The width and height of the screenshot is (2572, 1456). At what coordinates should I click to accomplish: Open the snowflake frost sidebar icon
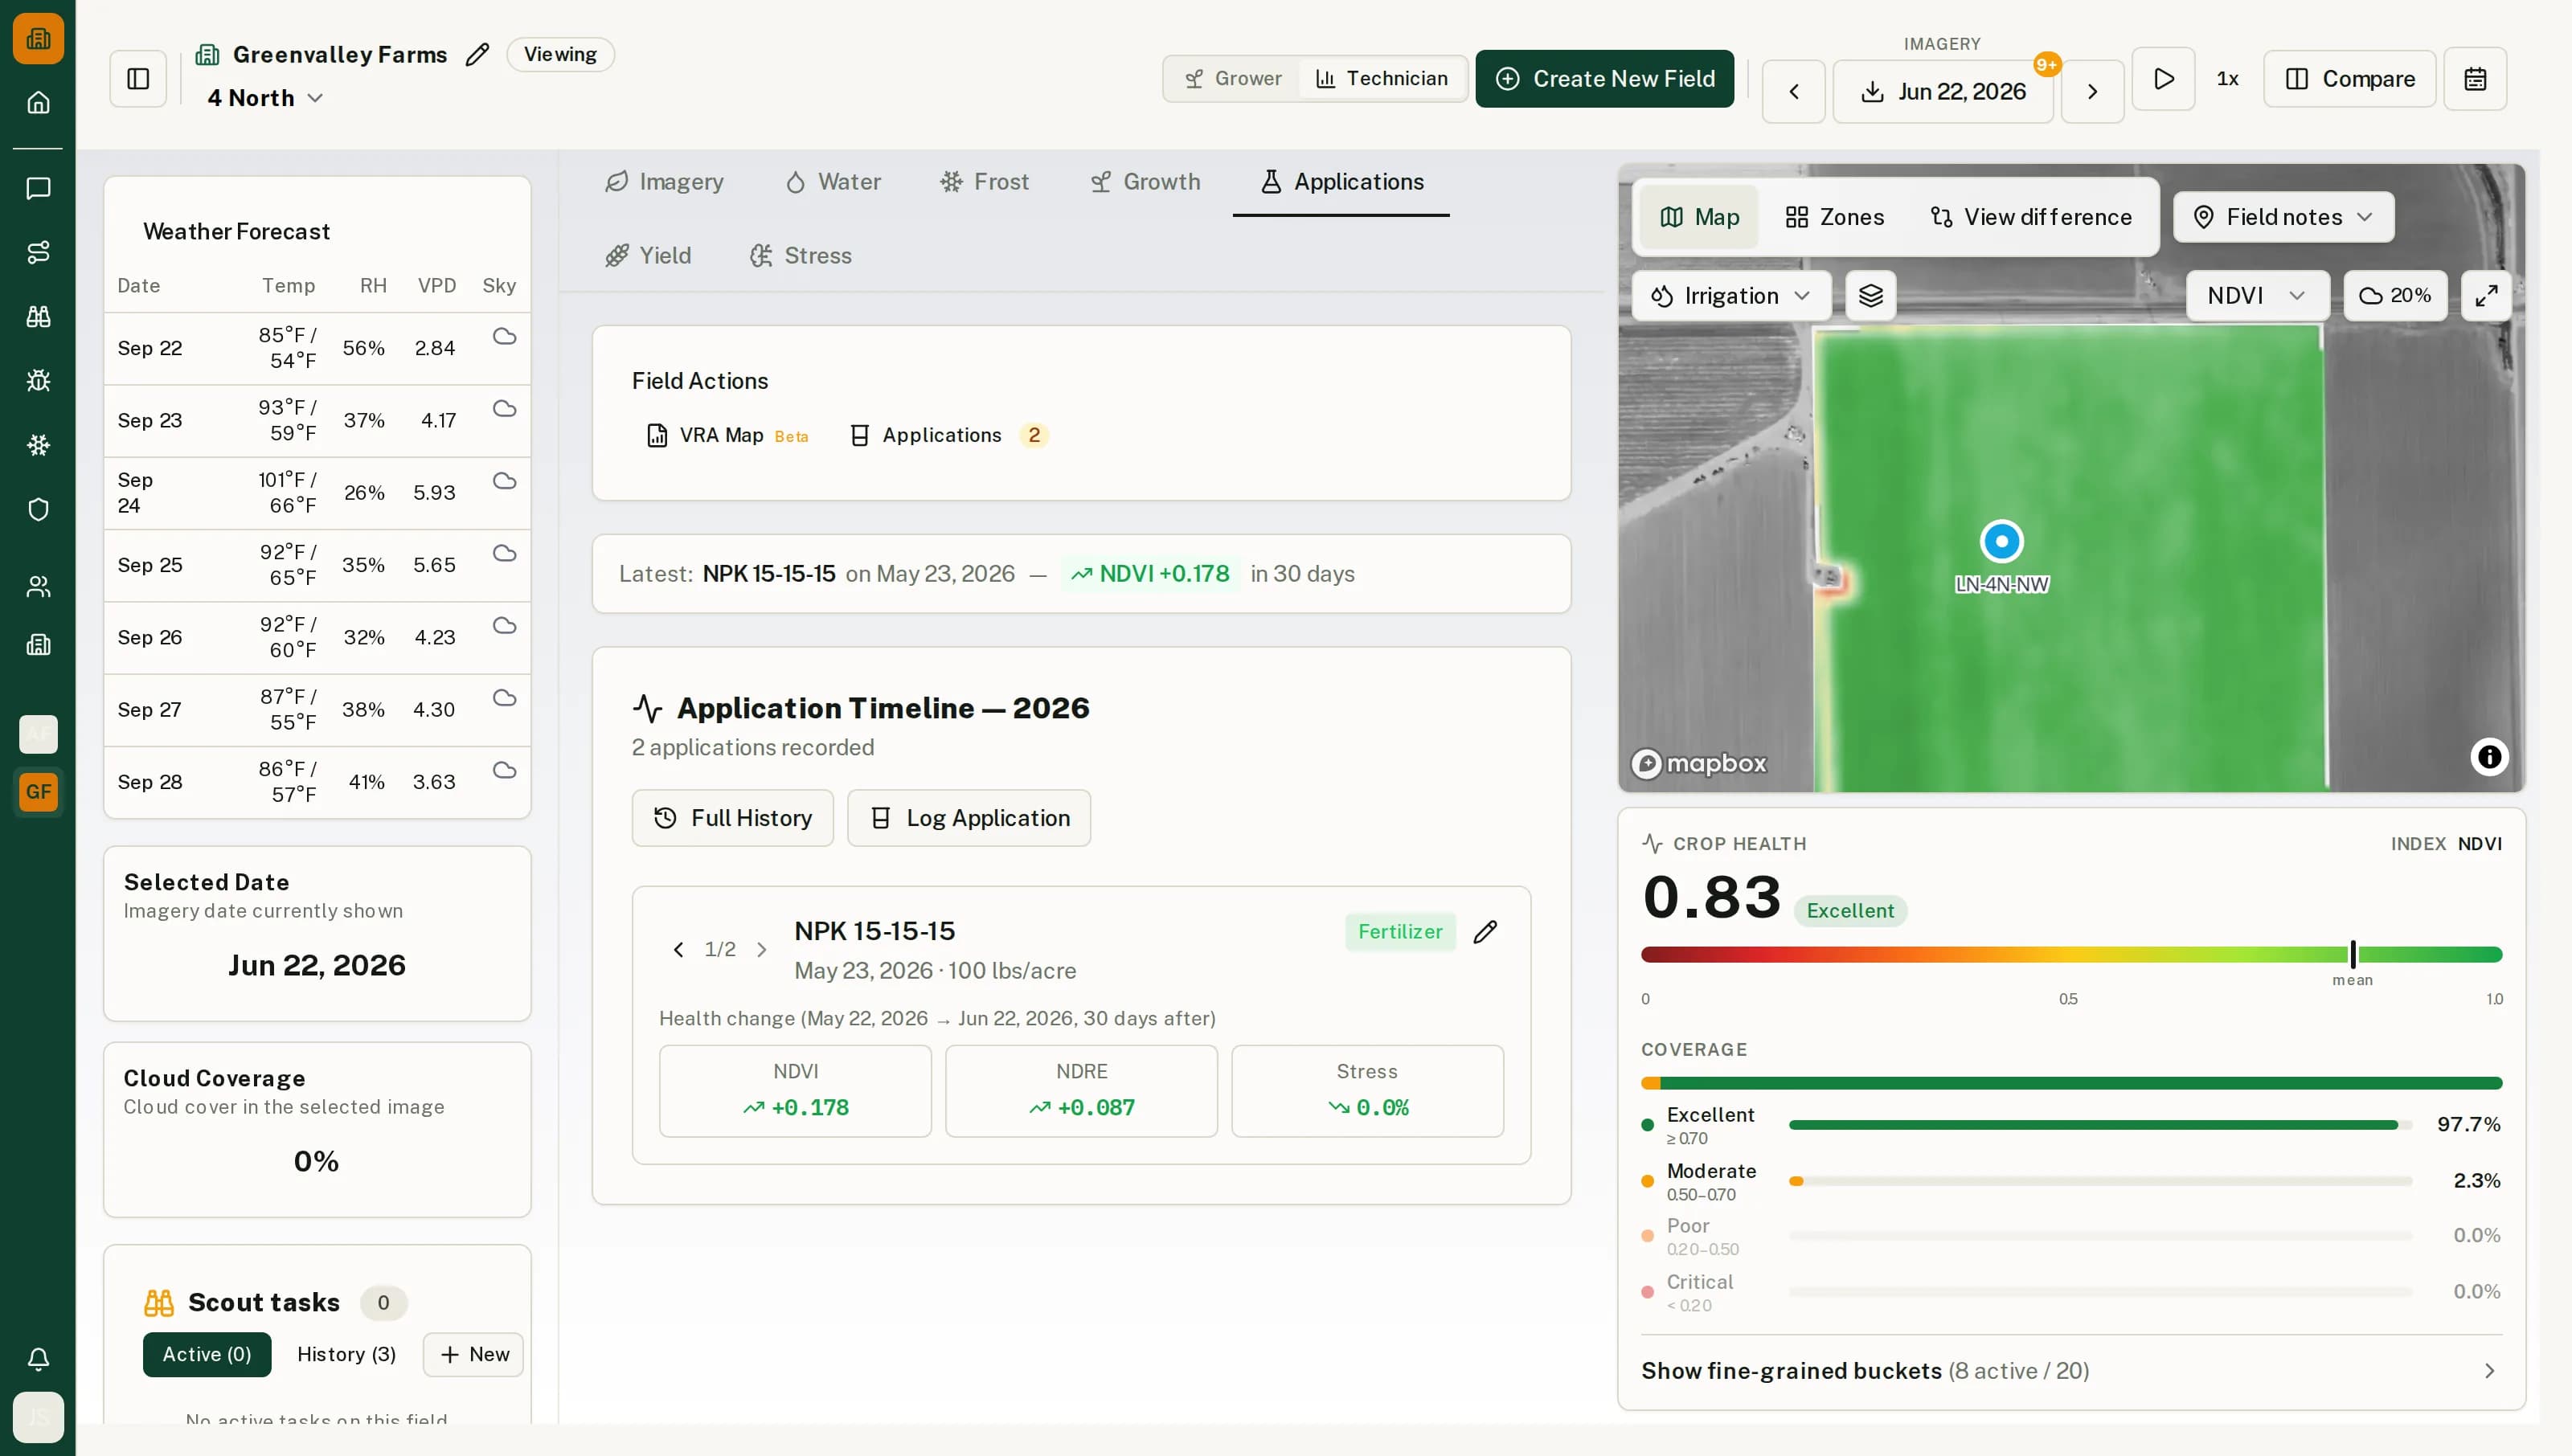pos(38,445)
